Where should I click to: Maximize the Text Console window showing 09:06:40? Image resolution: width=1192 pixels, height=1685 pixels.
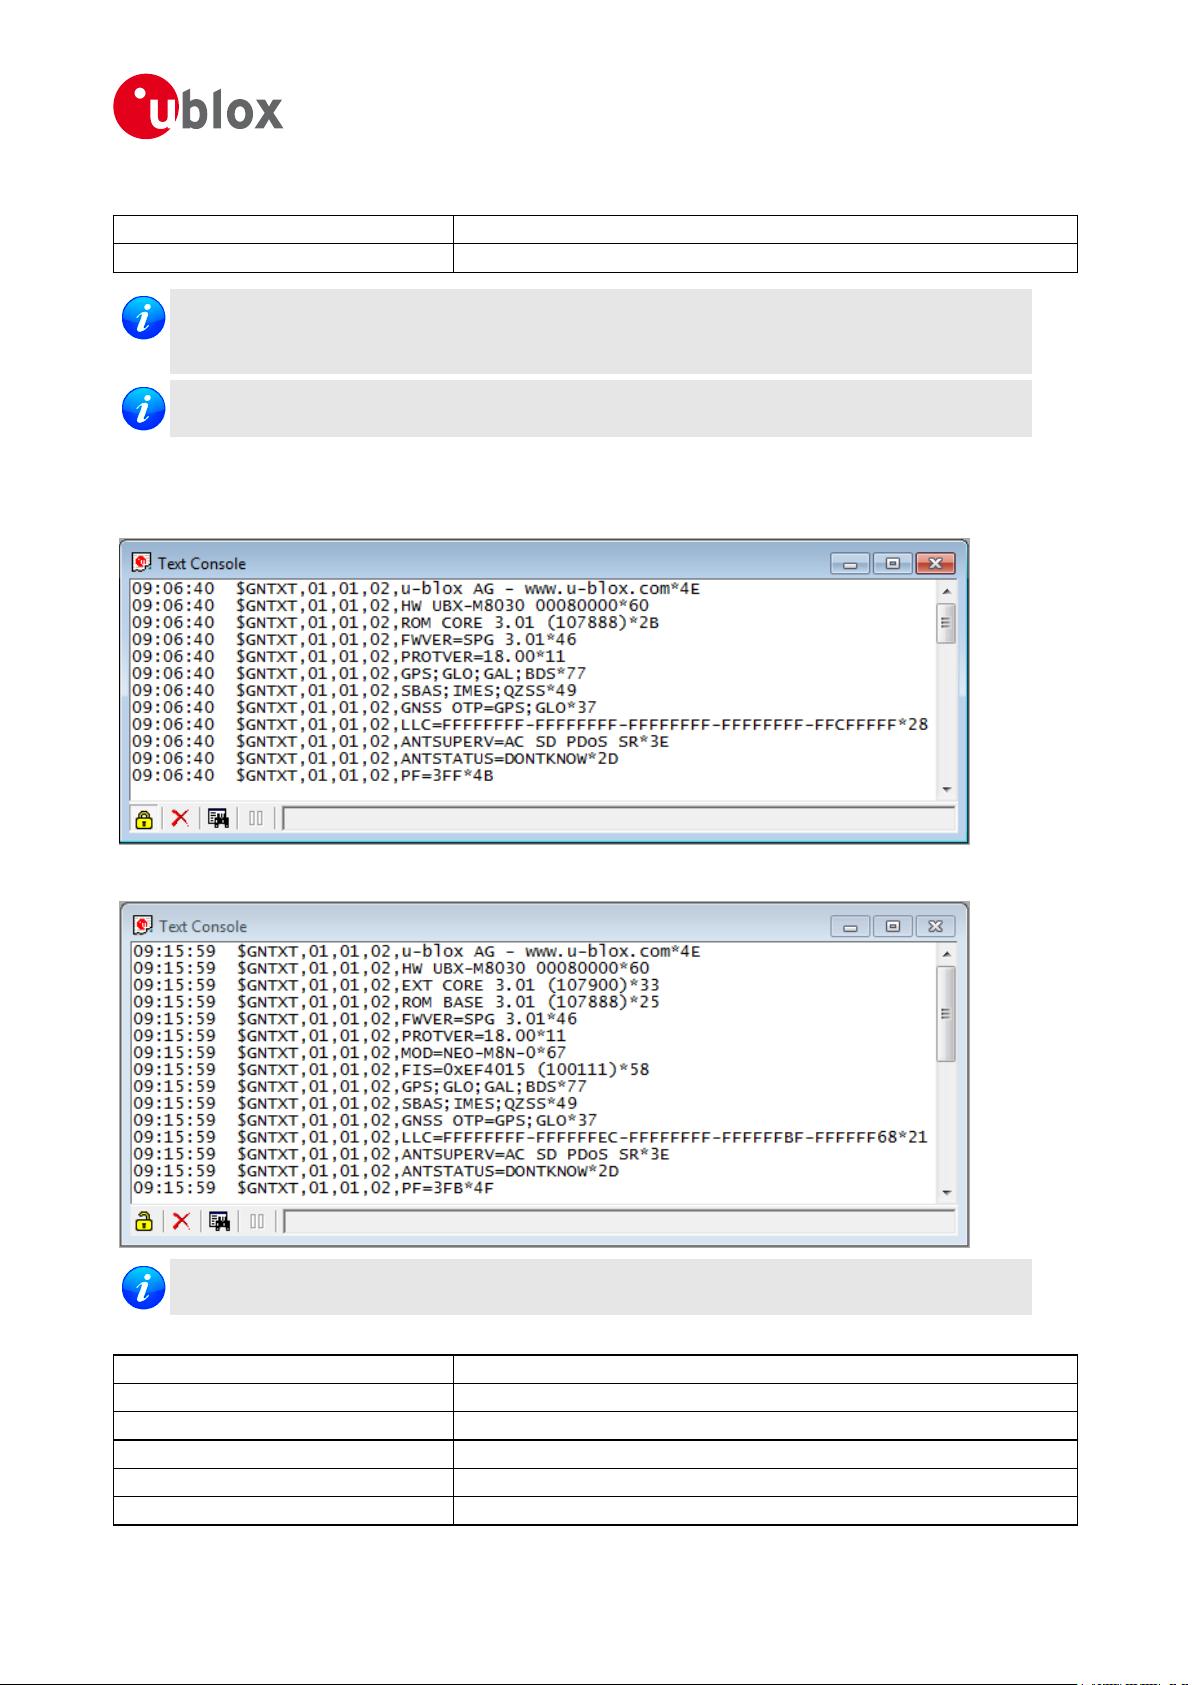892,564
